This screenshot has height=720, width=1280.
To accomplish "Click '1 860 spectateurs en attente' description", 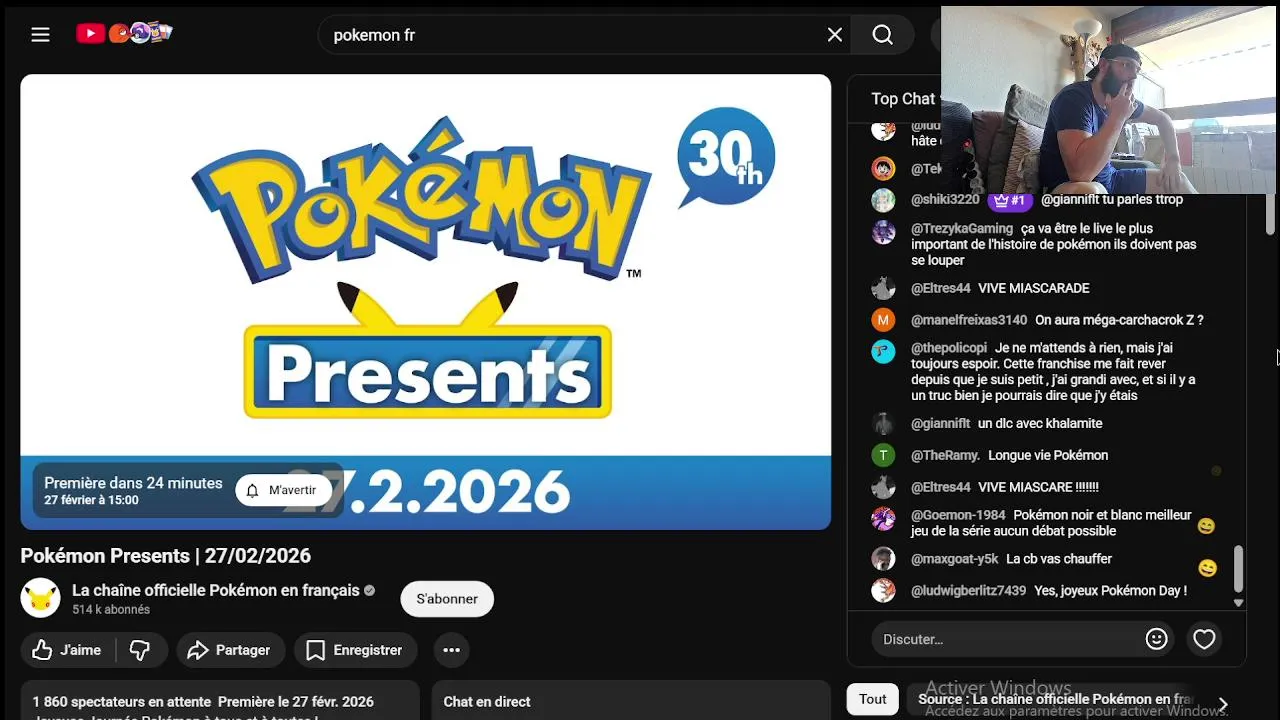I will (122, 702).
